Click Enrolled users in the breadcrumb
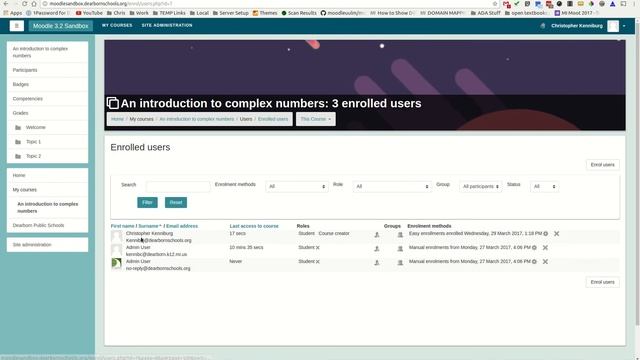Viewport: 640px width, 360px height. point(273,119)
